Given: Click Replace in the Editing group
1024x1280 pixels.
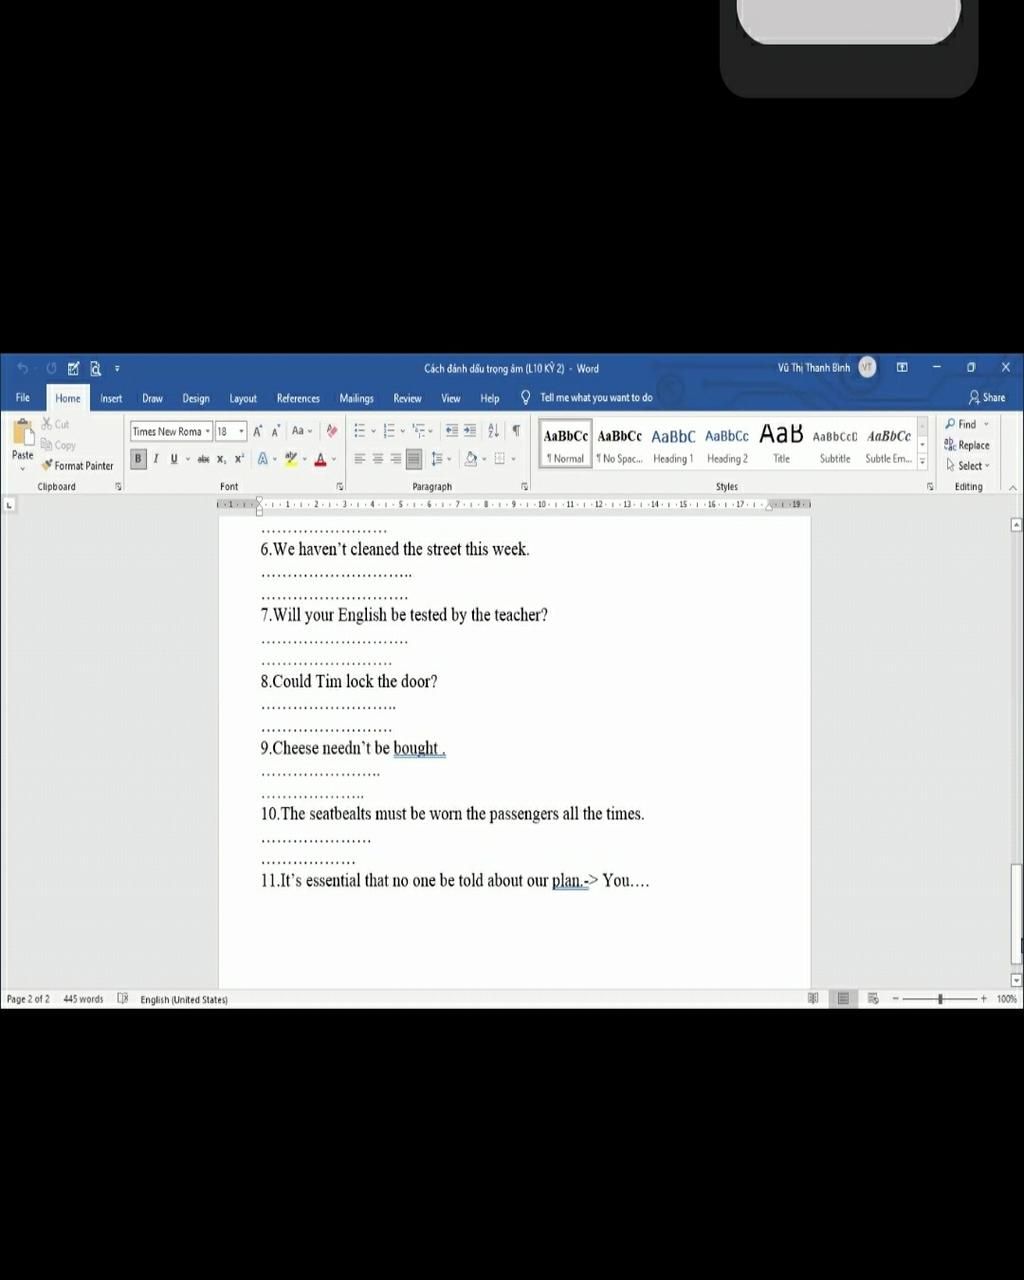Looking at the screenshot, I should 967,445.
